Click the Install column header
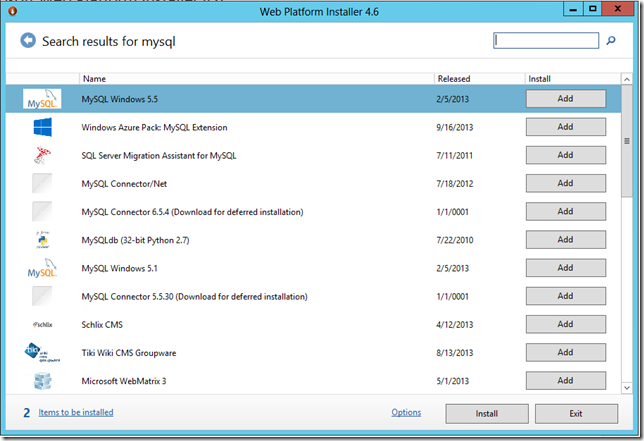The width and height of the screenshot is (644, 441). coord(573,79)
